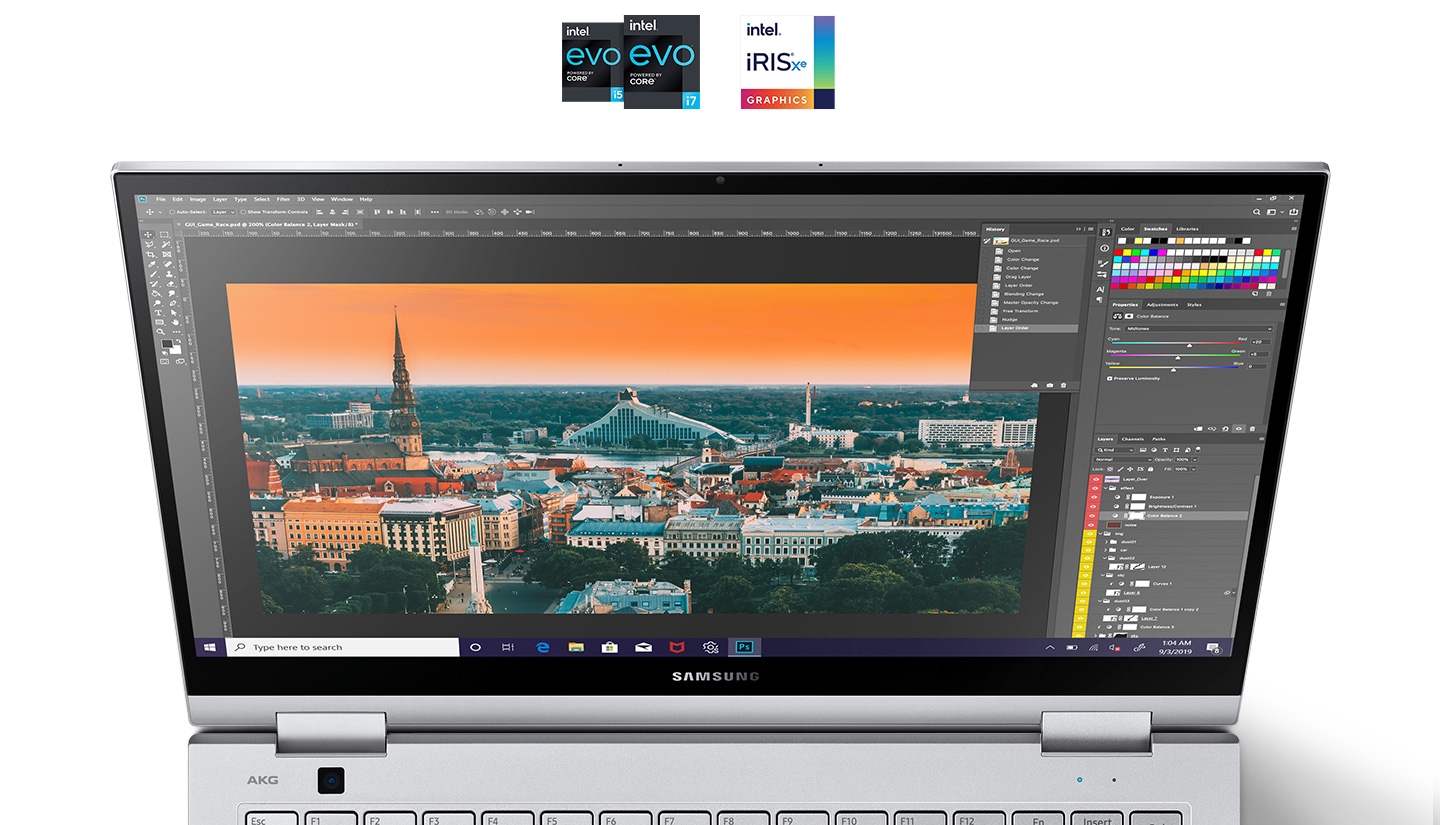Click reset adjustment icon in Properties panel

pos(1225,429)
